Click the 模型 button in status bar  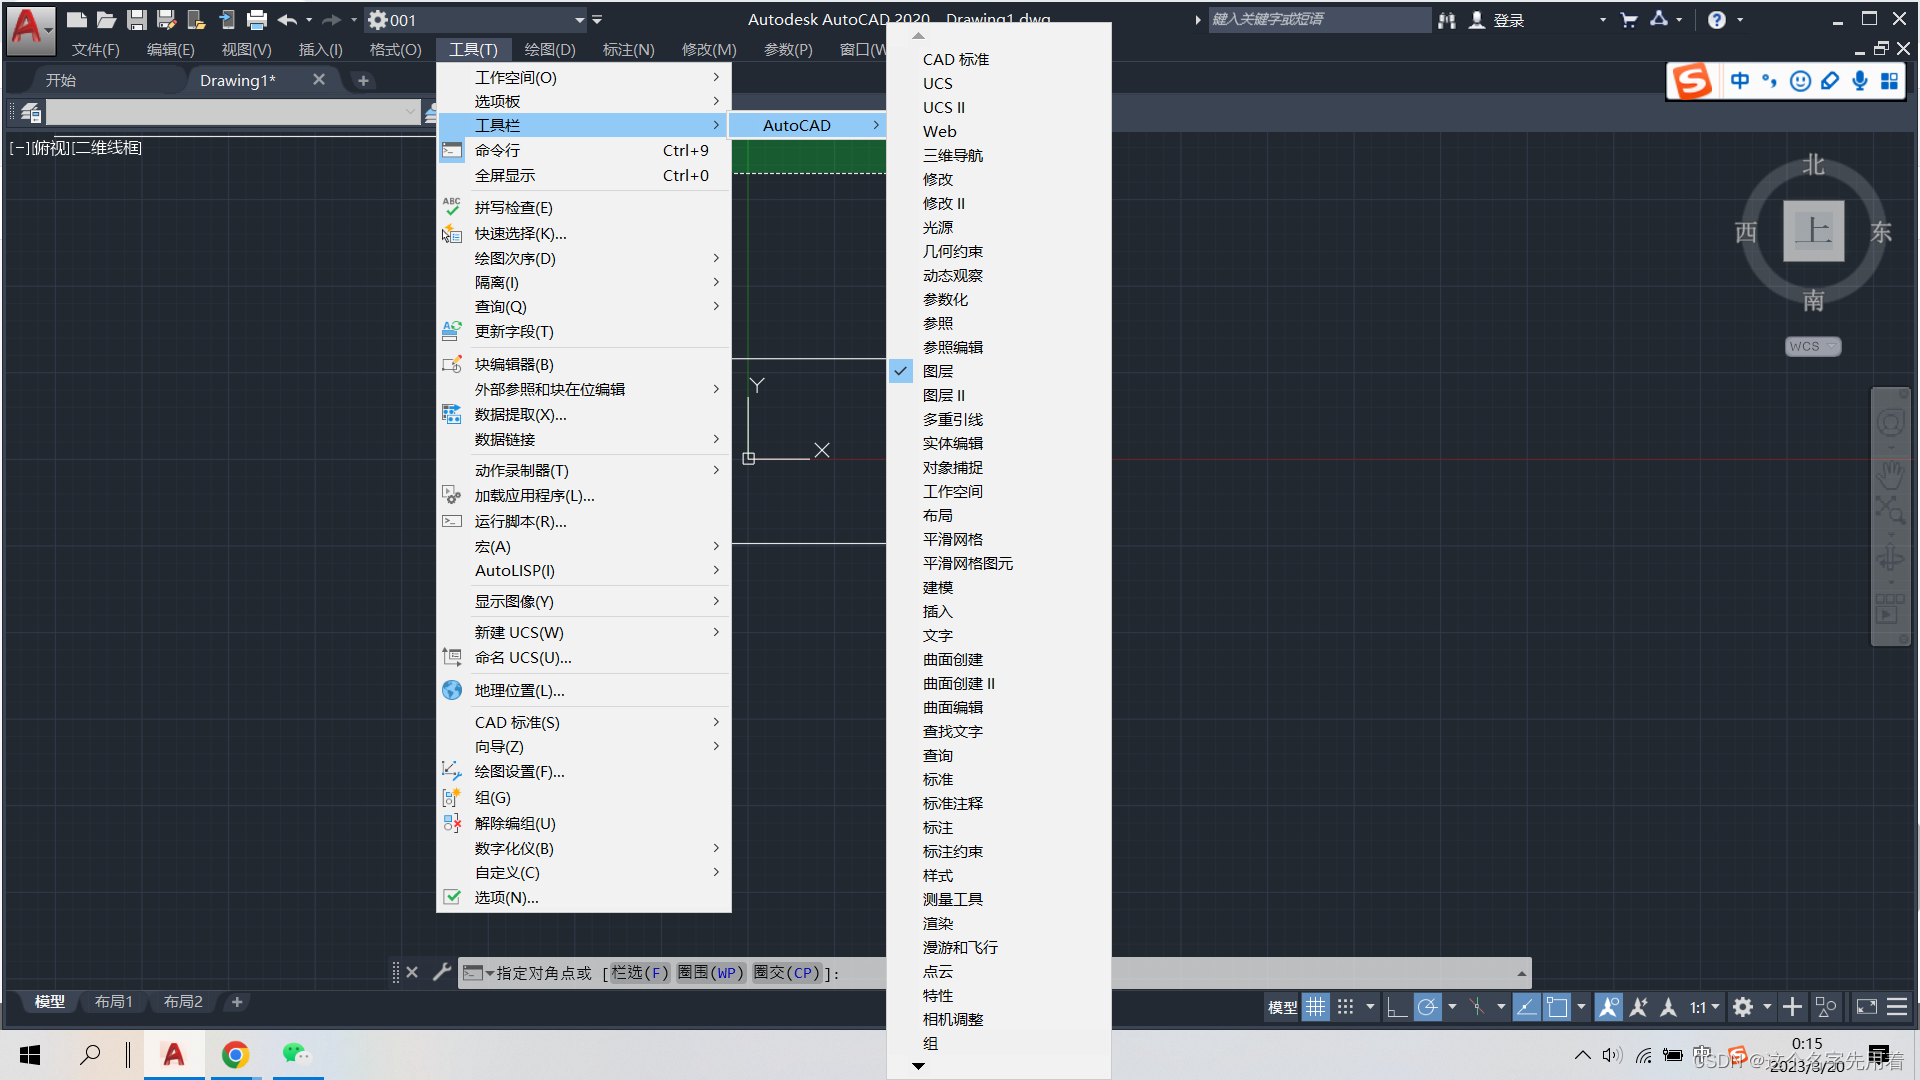1283,1007
